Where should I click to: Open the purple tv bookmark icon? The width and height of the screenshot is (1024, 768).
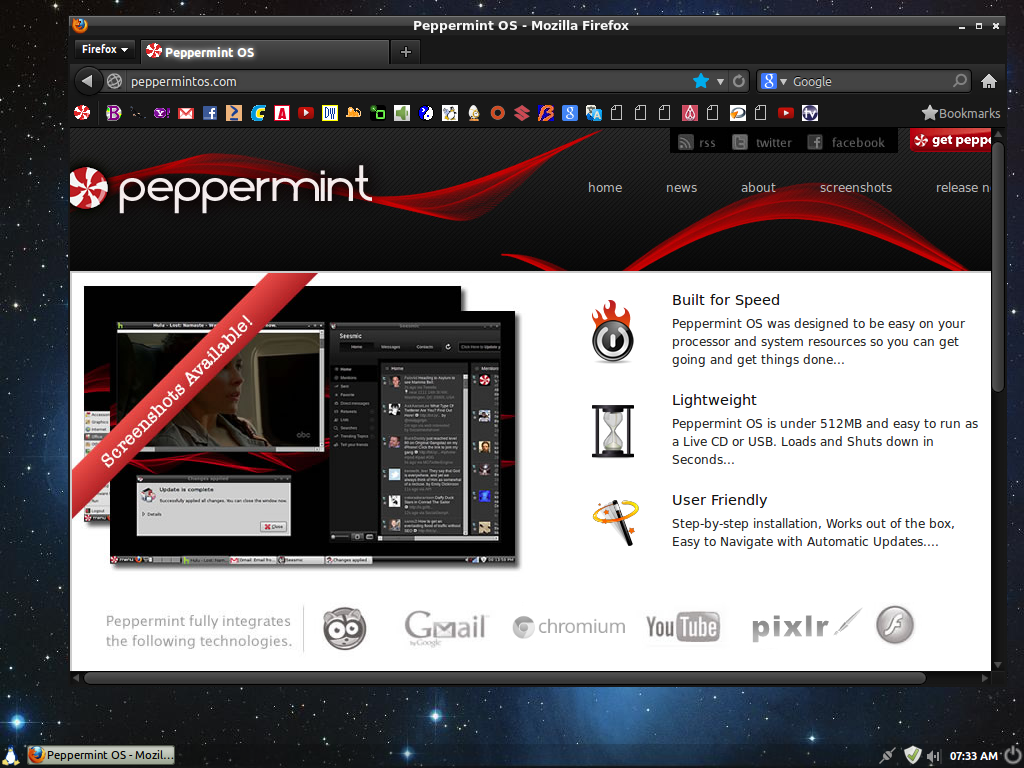tap(810, 113)
